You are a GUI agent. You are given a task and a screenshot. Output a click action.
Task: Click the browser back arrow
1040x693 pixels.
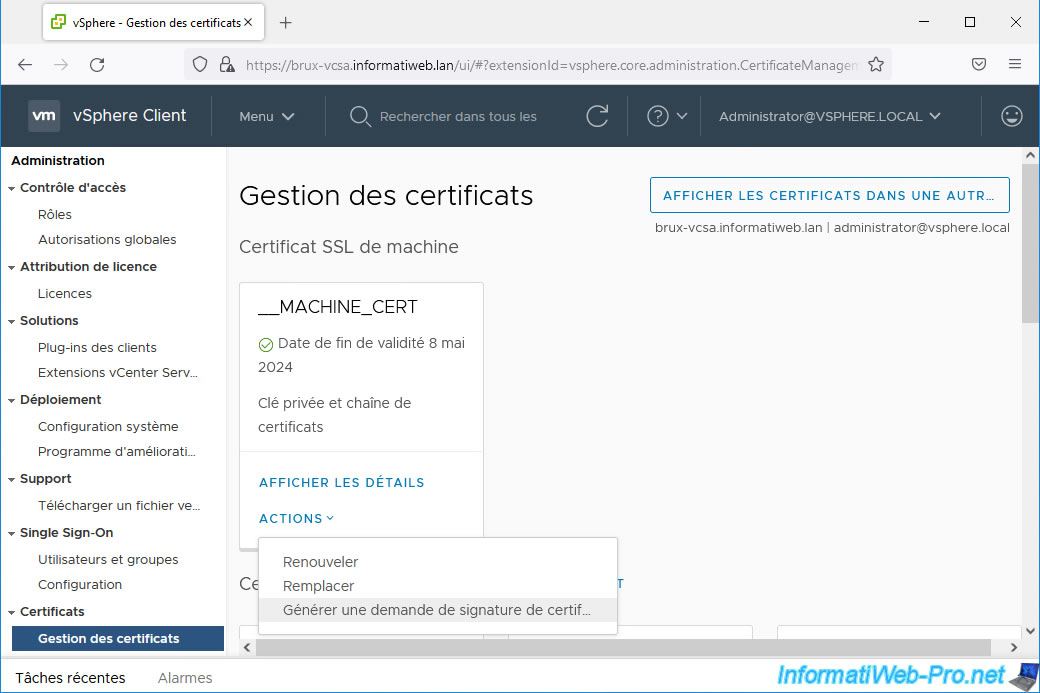coord(25,64)
